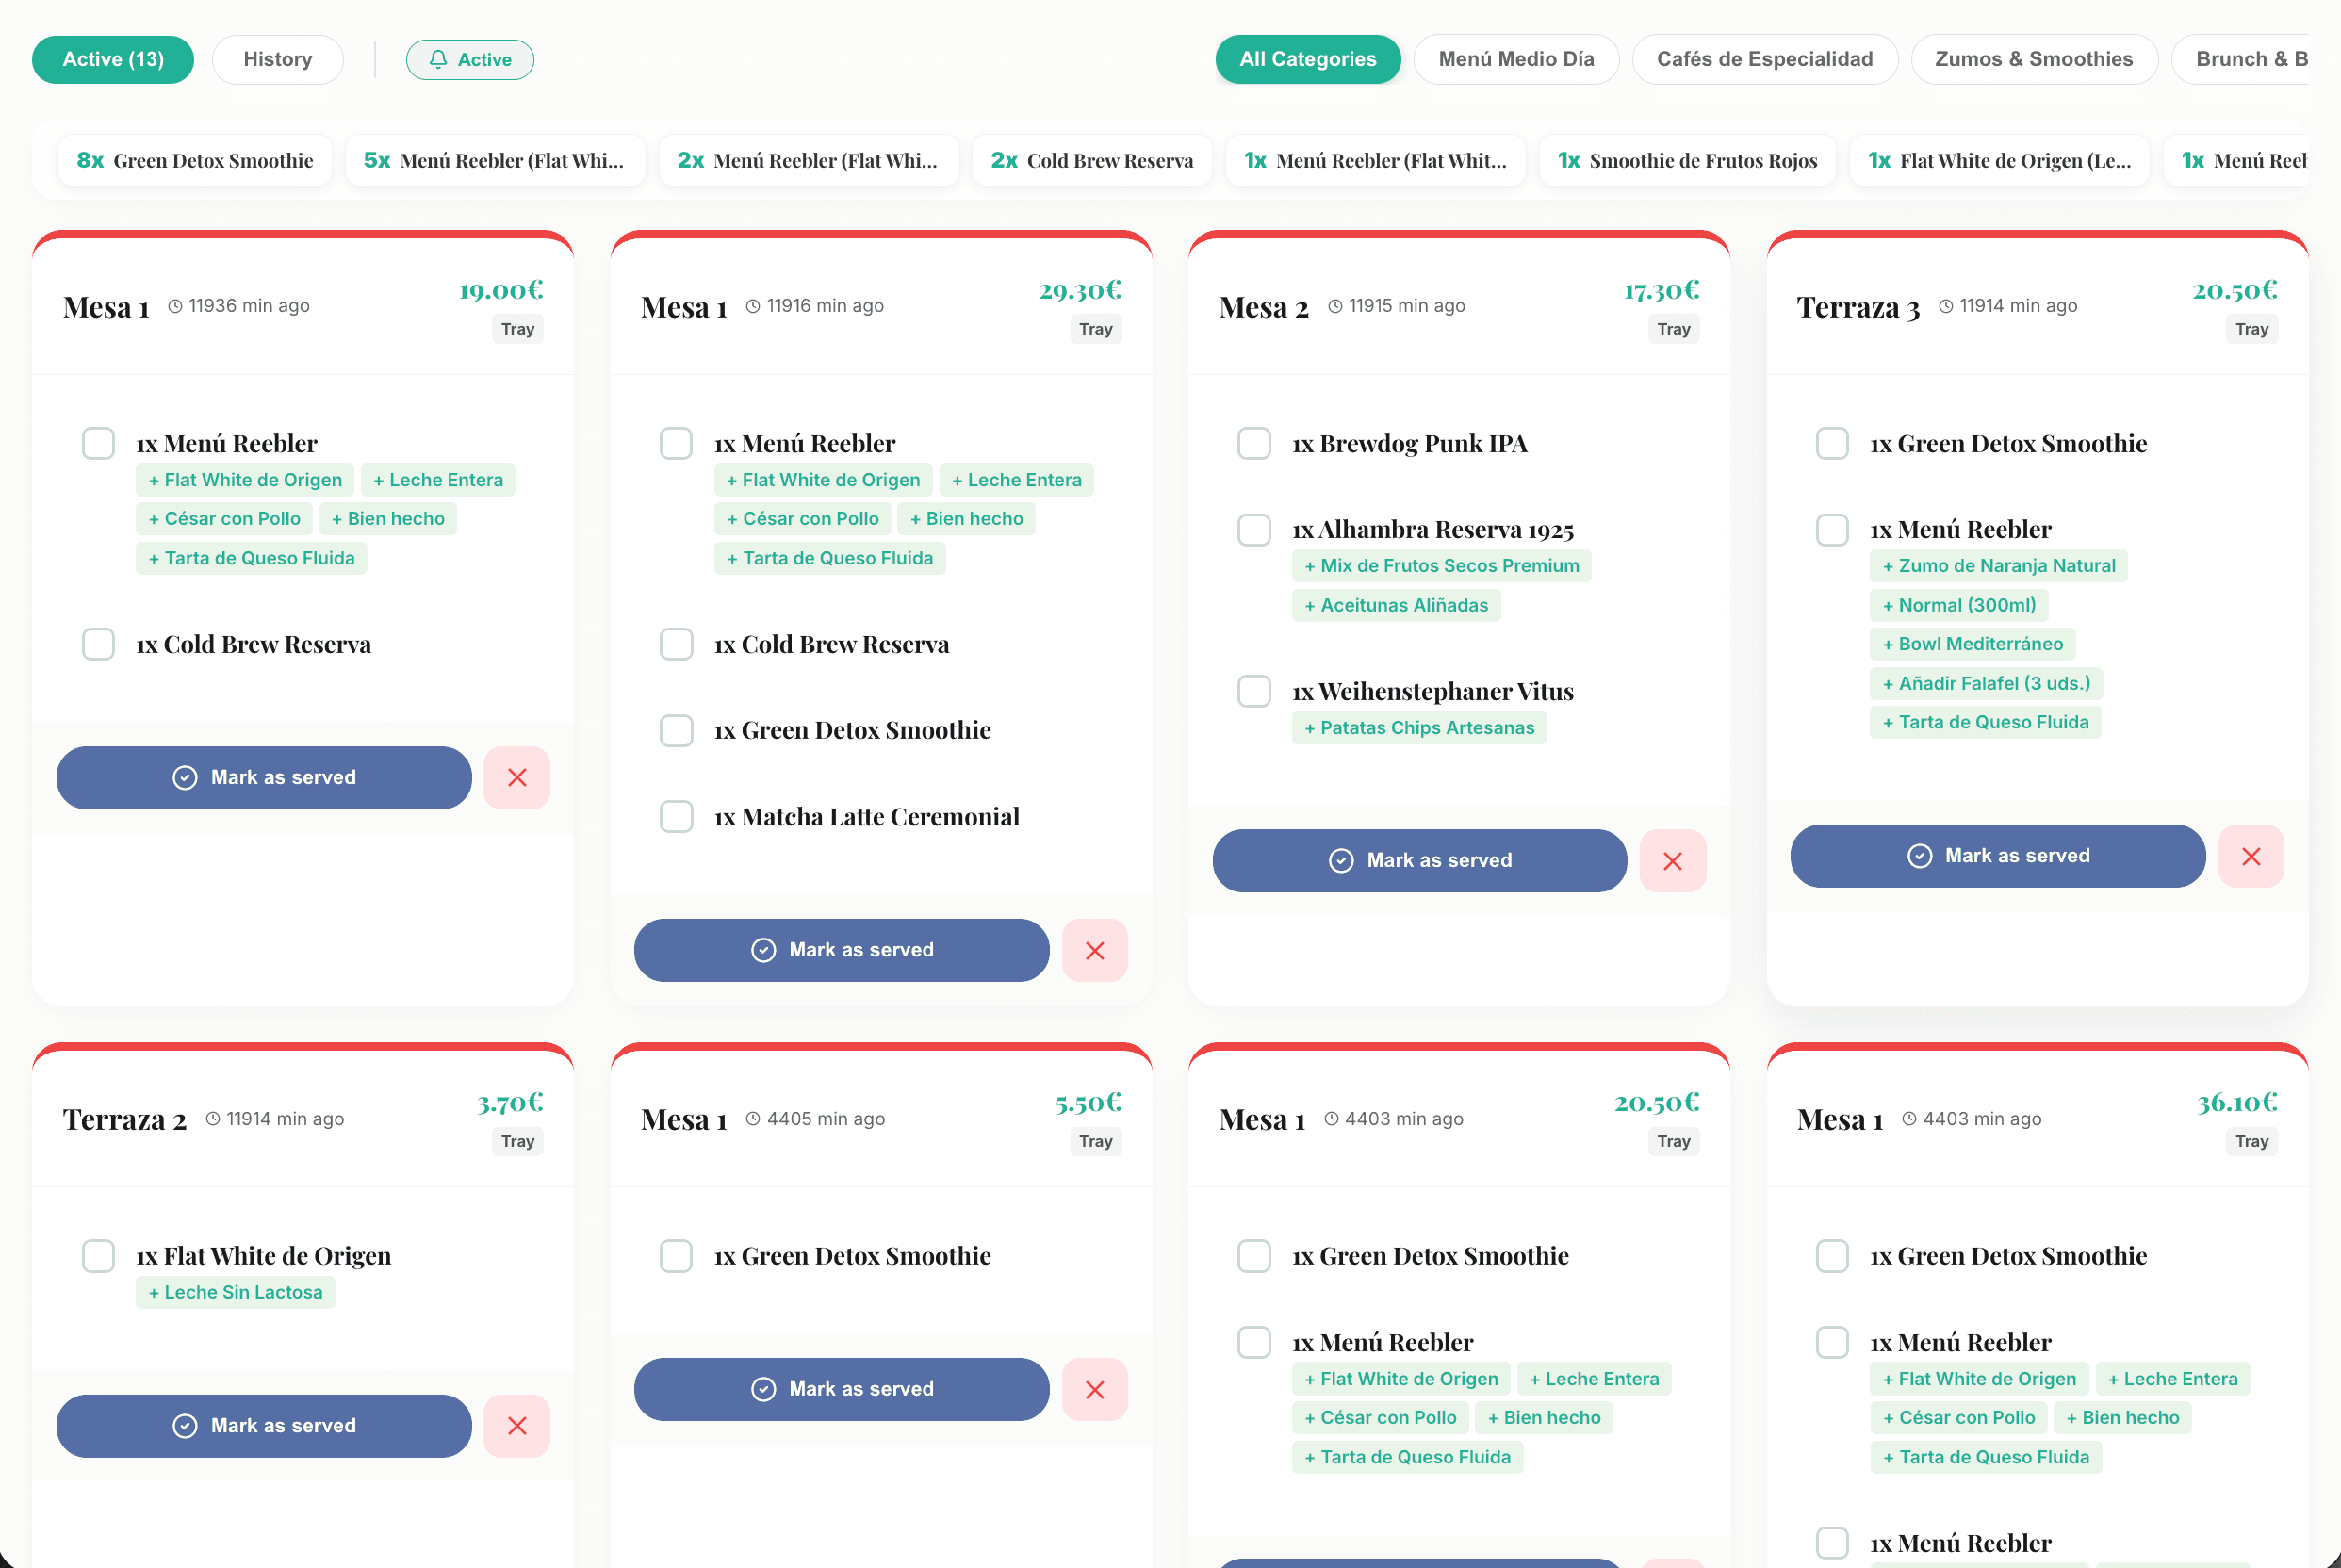Image resolution: width=2341 pixels, height=1568 pixels.
Task: Cancel the 5.50€ Mesa 1 order
Action: pyautogui.click(x=1094, y=1389)
